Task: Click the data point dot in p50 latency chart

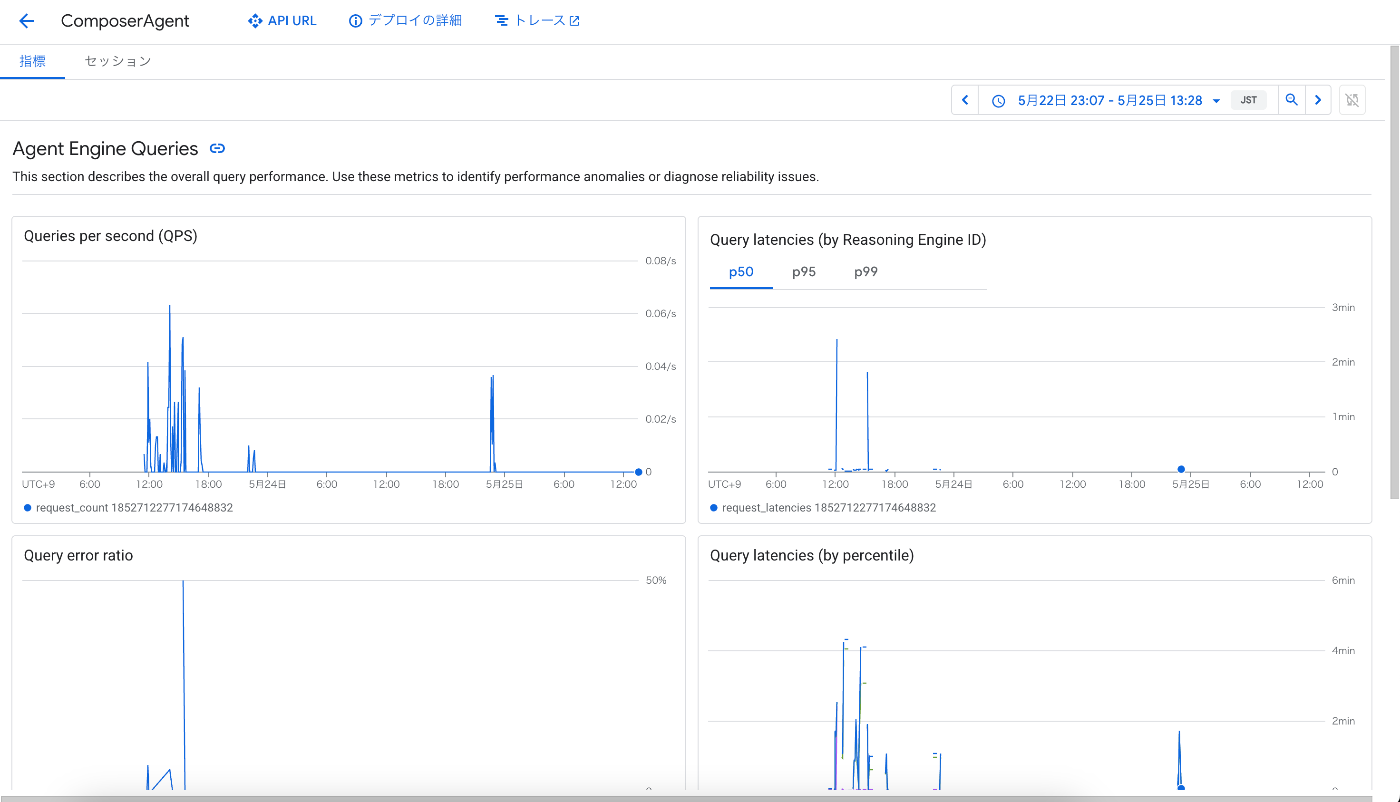Action: [1181, 469]
